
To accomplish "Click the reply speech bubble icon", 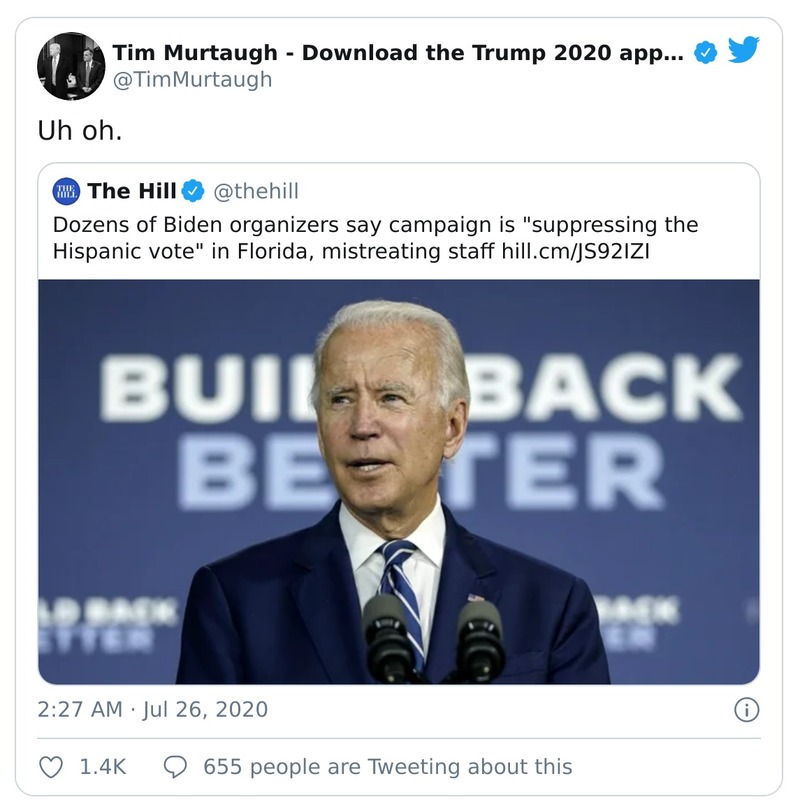I will coord(175,767).
